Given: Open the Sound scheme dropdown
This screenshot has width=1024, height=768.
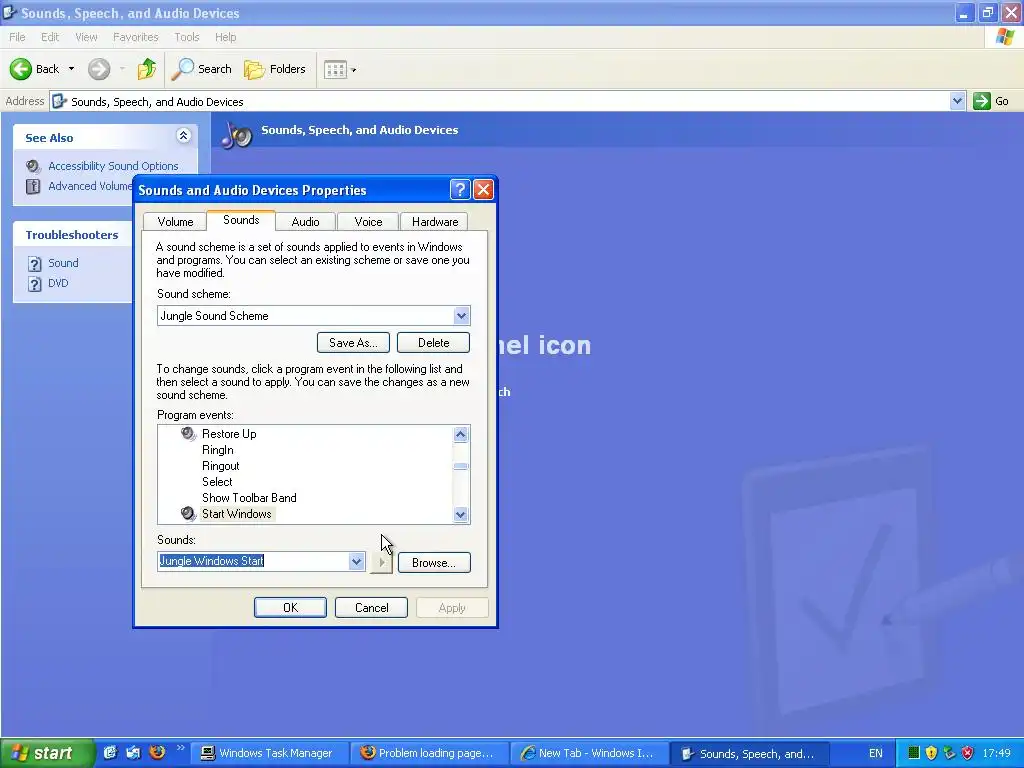Looking at the screenshot, I should click(x=461, y=316).
